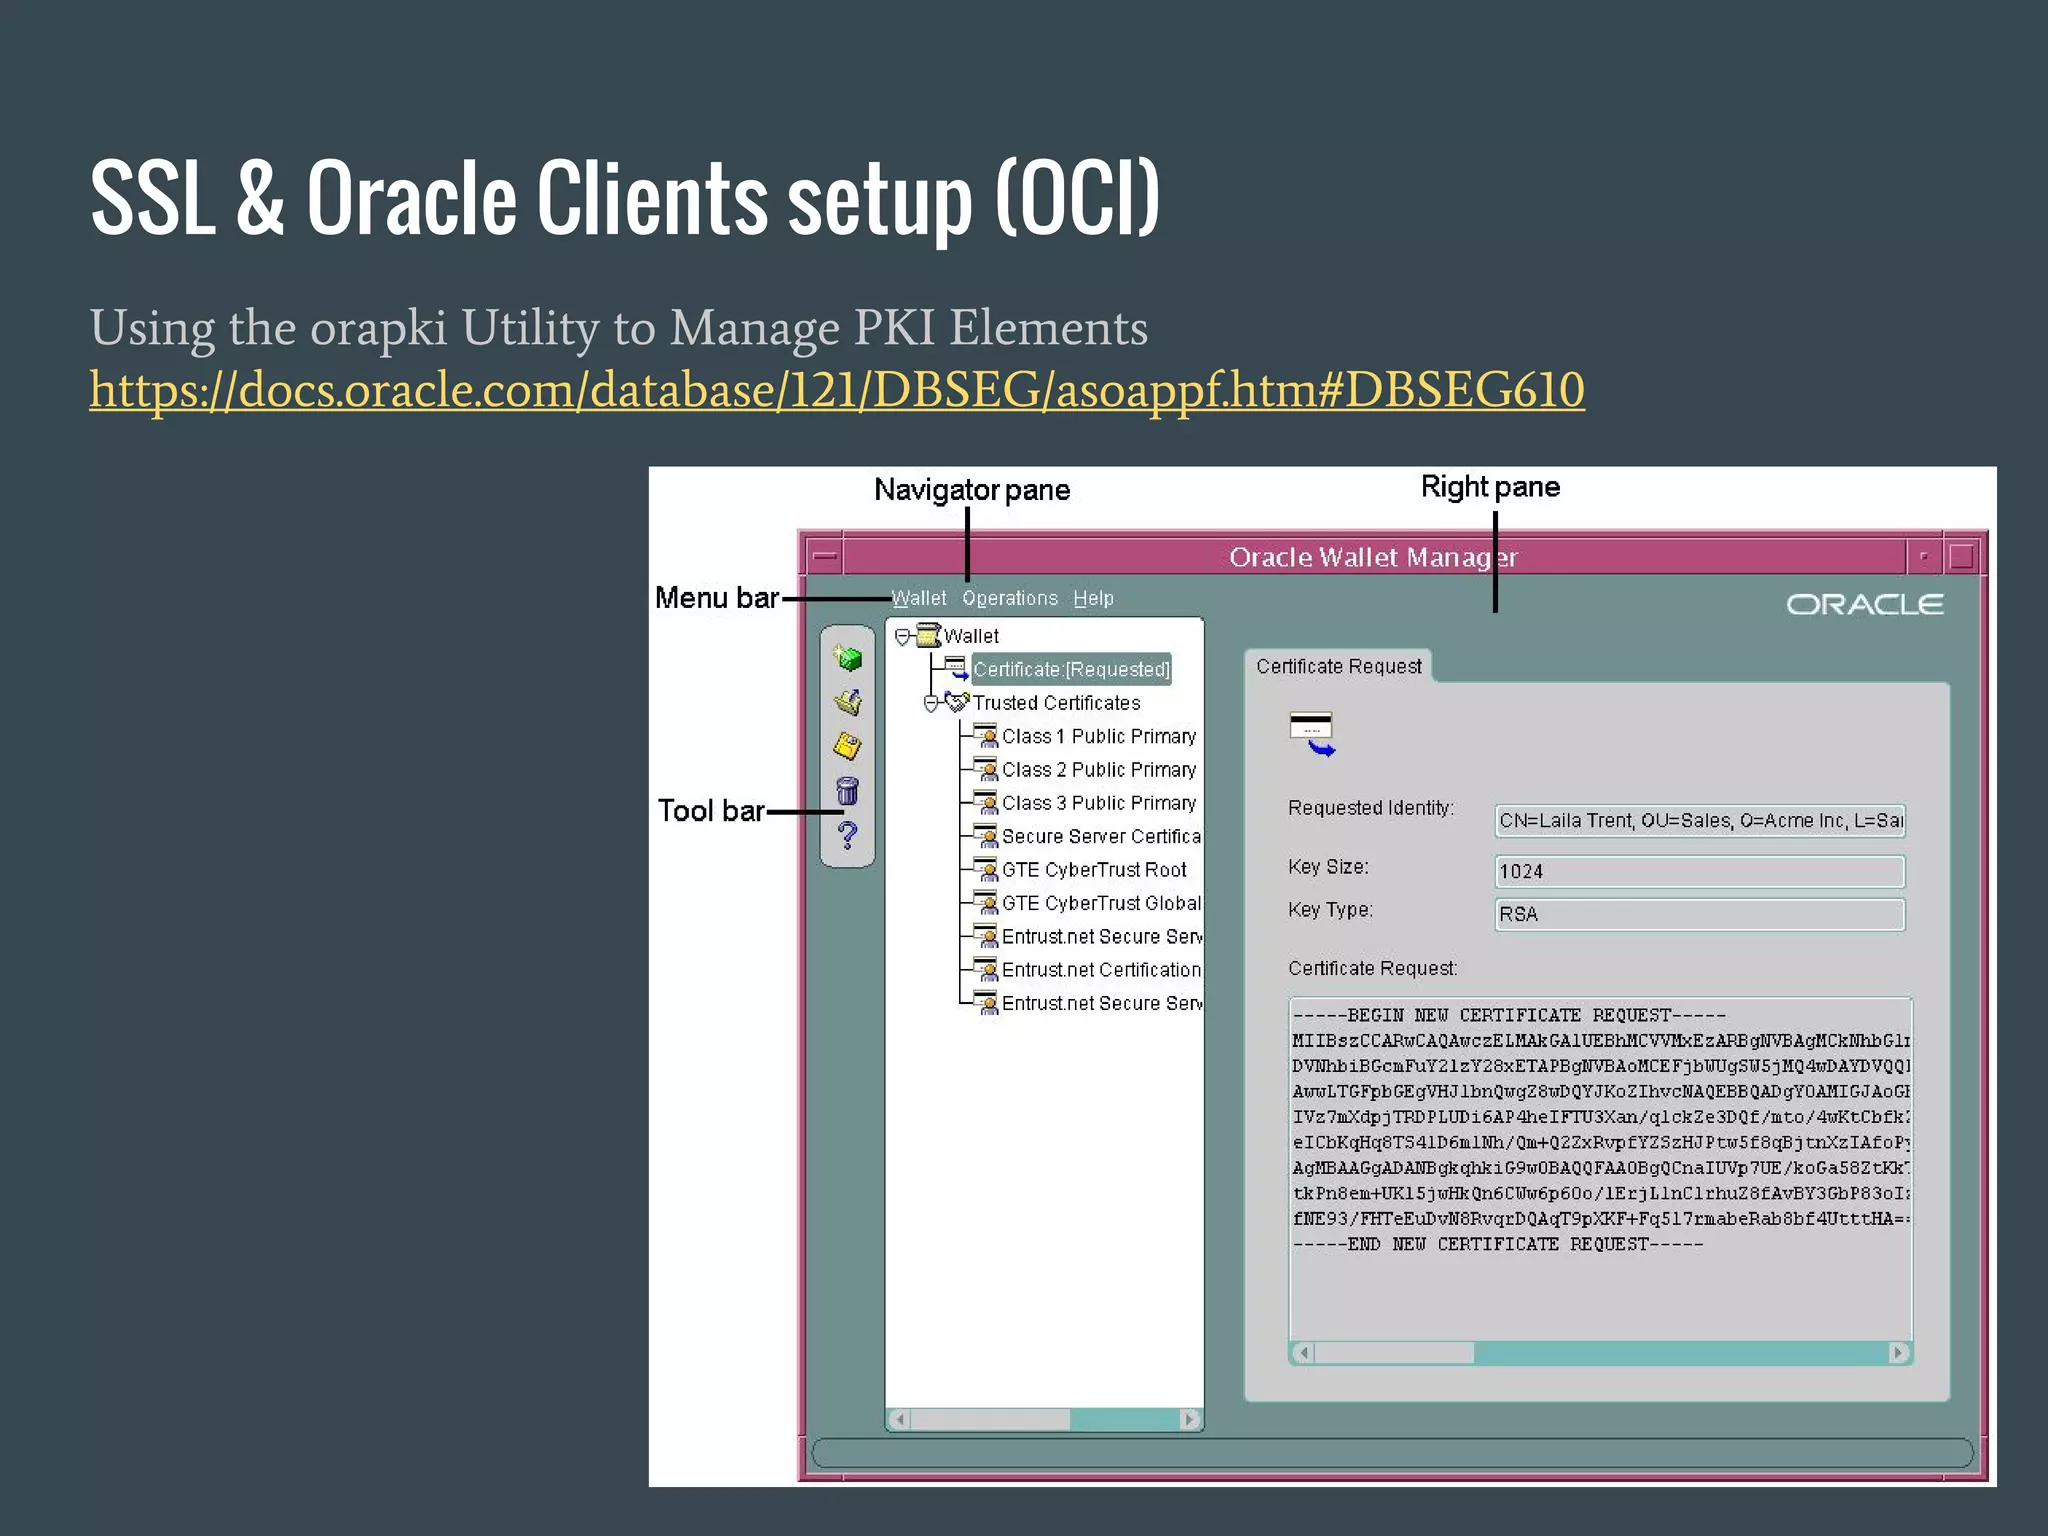Maximize the Oracle Wallet Manager window

click(x=1962, y=556)
